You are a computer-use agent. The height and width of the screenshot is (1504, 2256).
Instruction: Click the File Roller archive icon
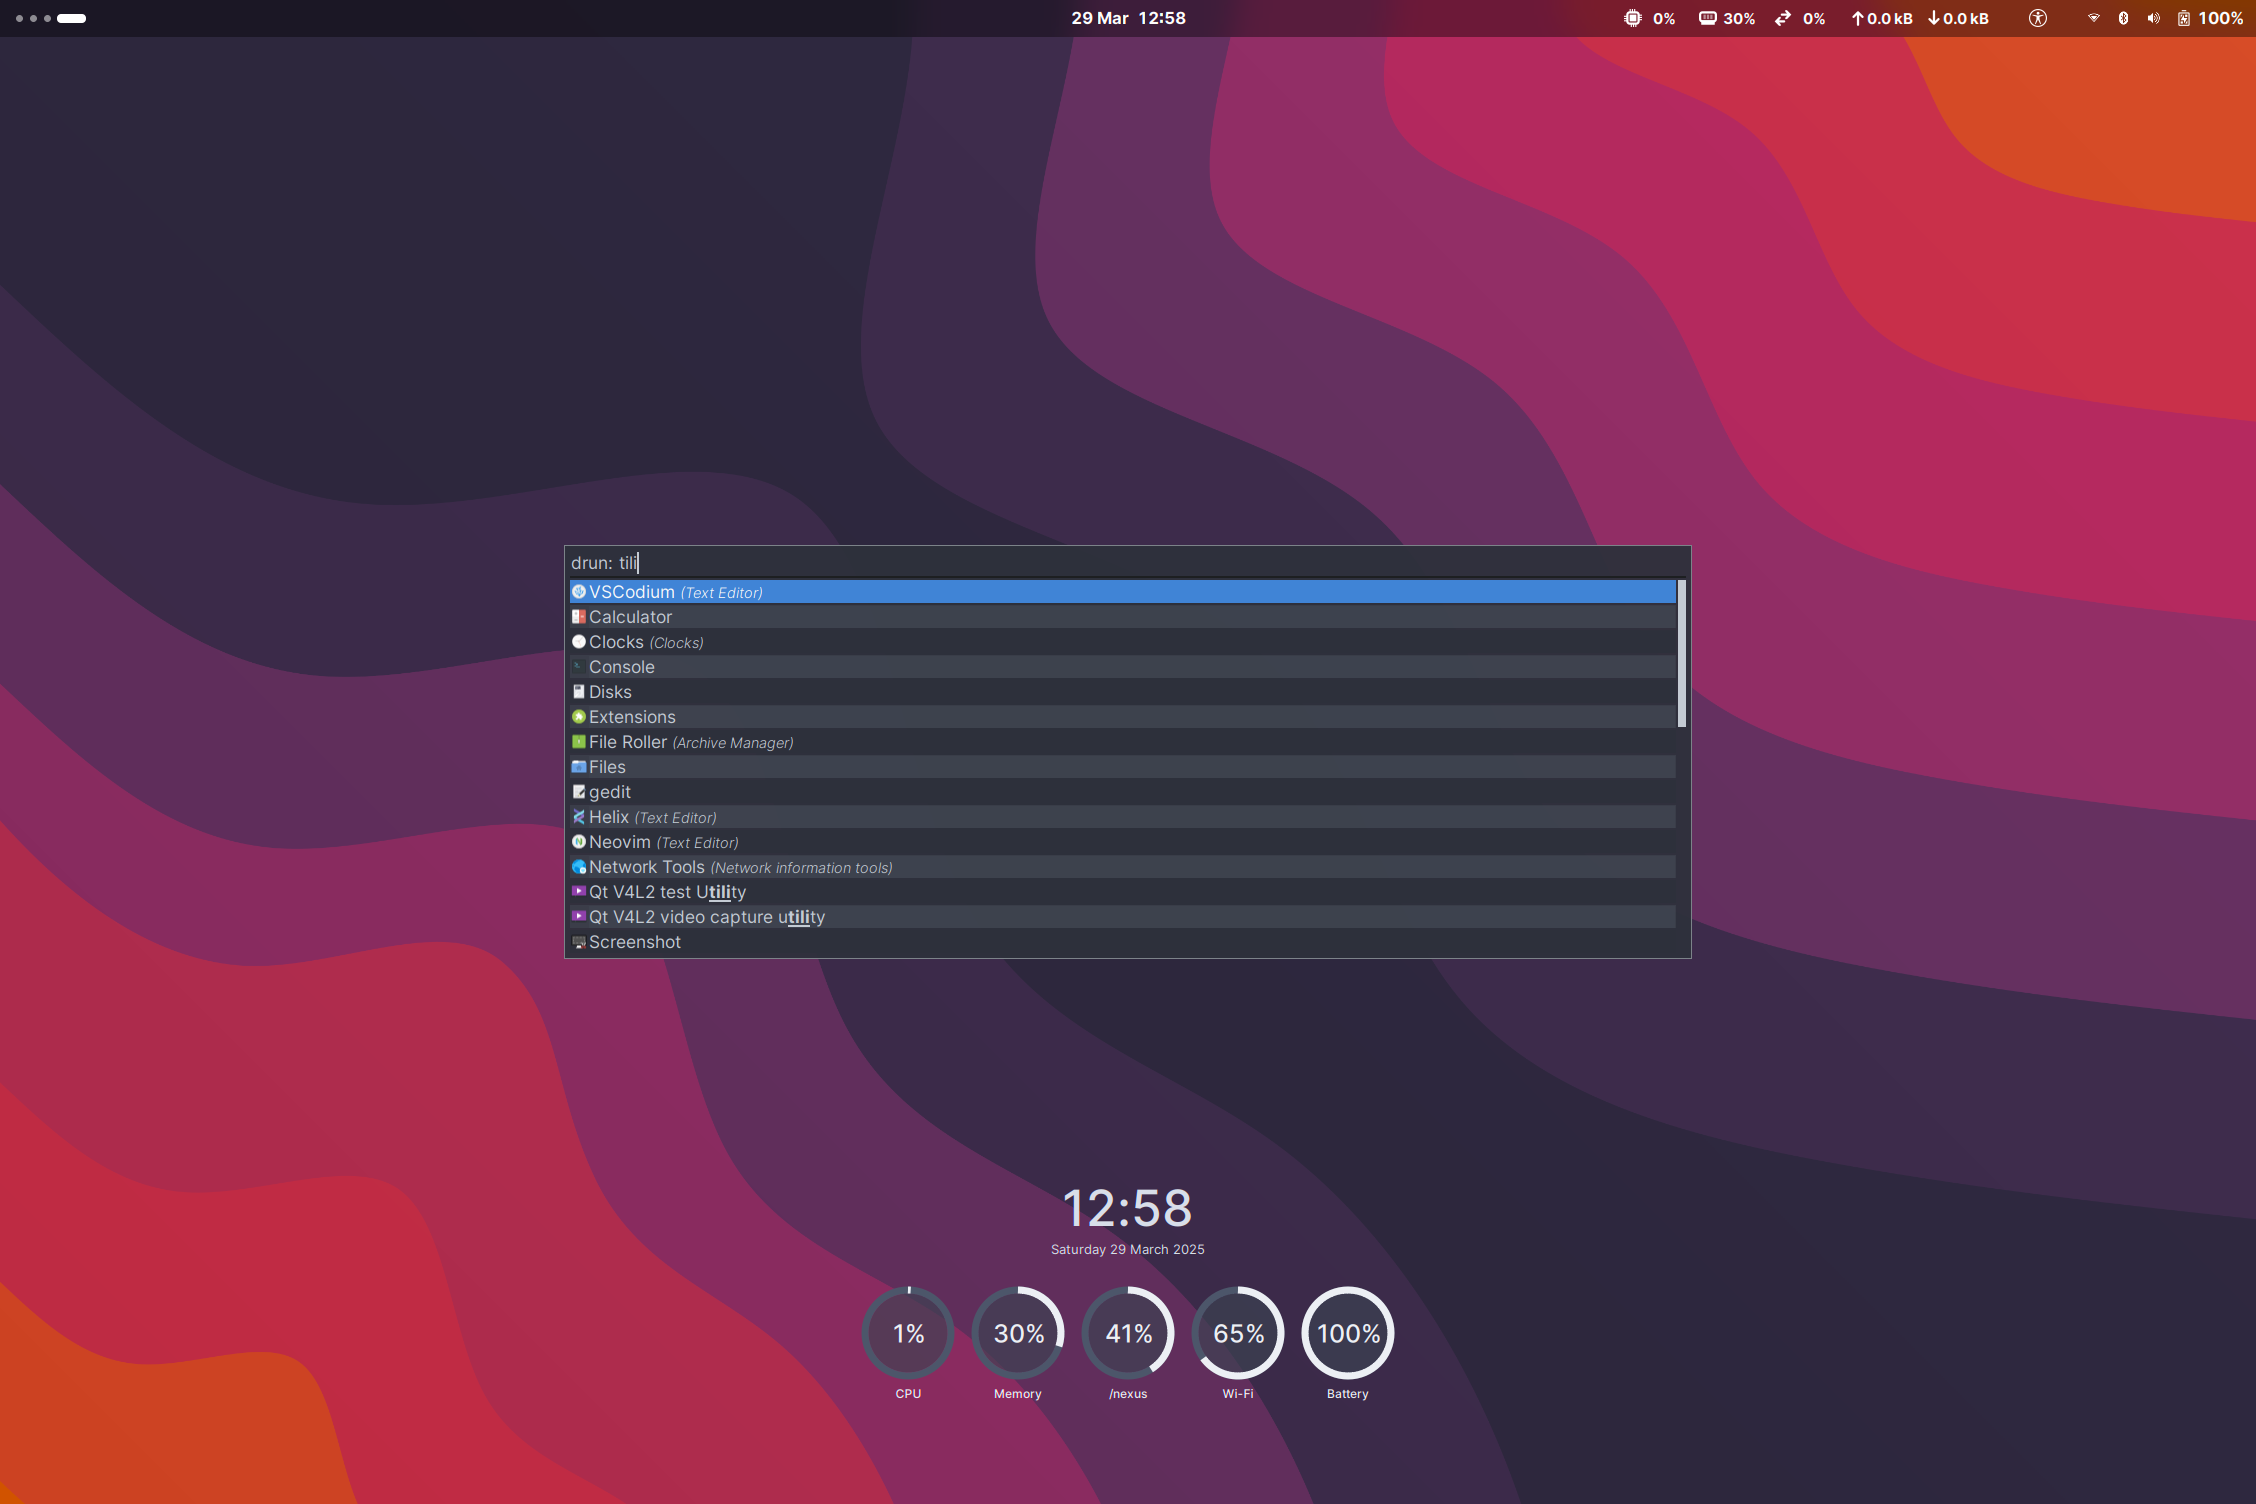(x=579, y=742)
